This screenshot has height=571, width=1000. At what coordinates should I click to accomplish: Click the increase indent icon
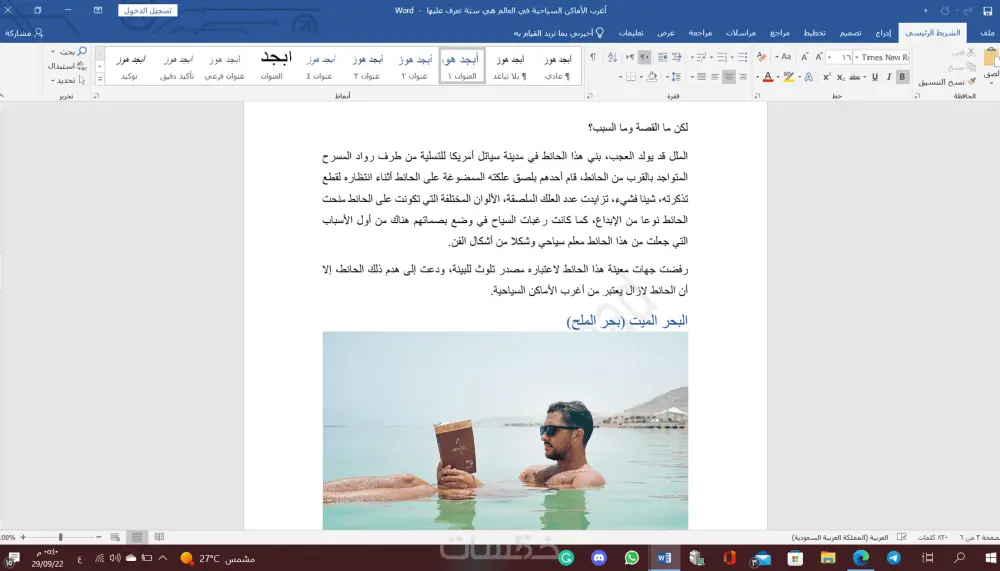click(x=663, y=57)
